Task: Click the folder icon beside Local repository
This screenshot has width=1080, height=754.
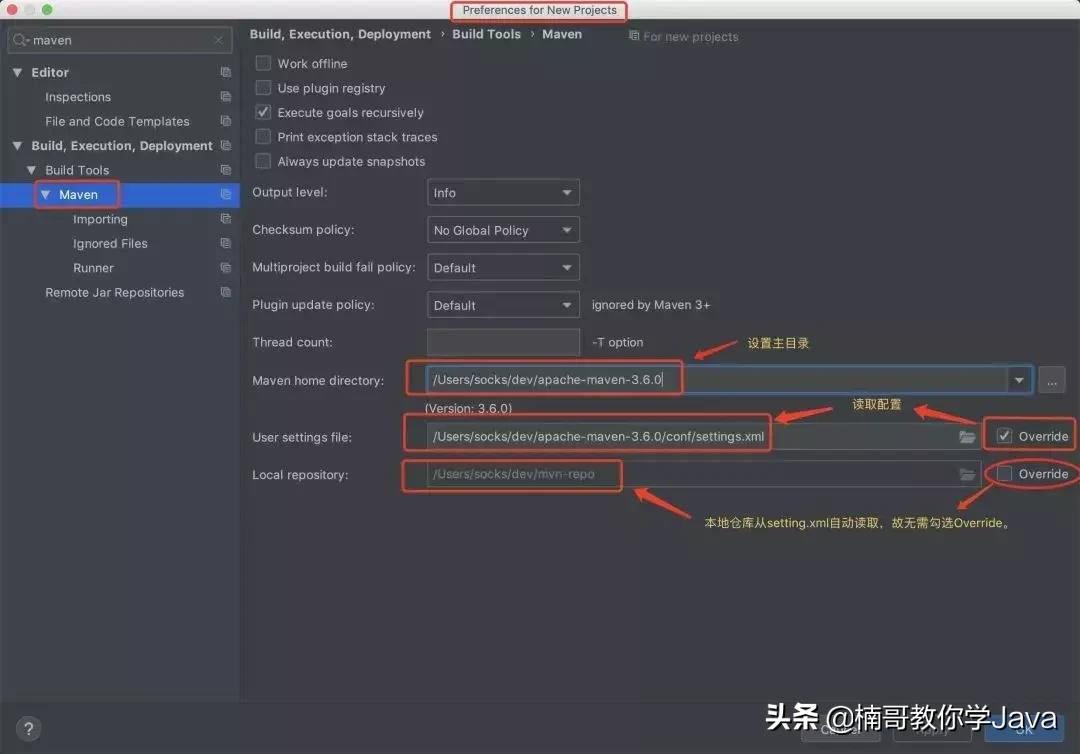Action: click(966, 474)
